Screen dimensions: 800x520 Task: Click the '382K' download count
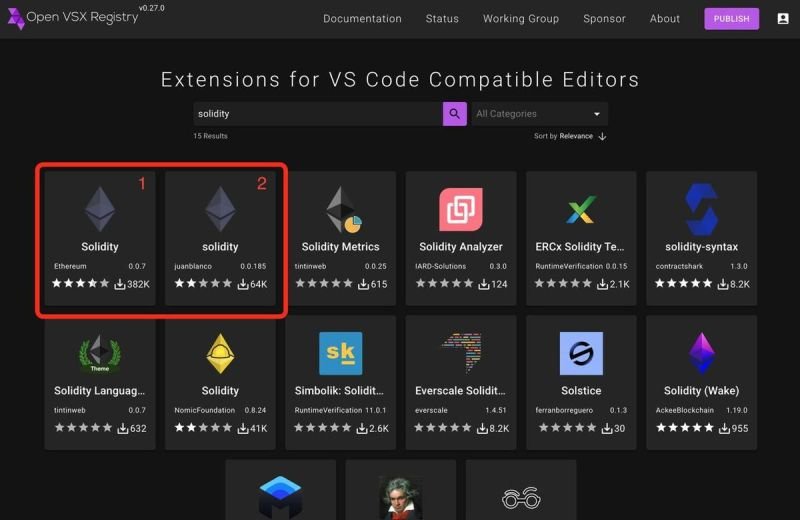point(138,284)
